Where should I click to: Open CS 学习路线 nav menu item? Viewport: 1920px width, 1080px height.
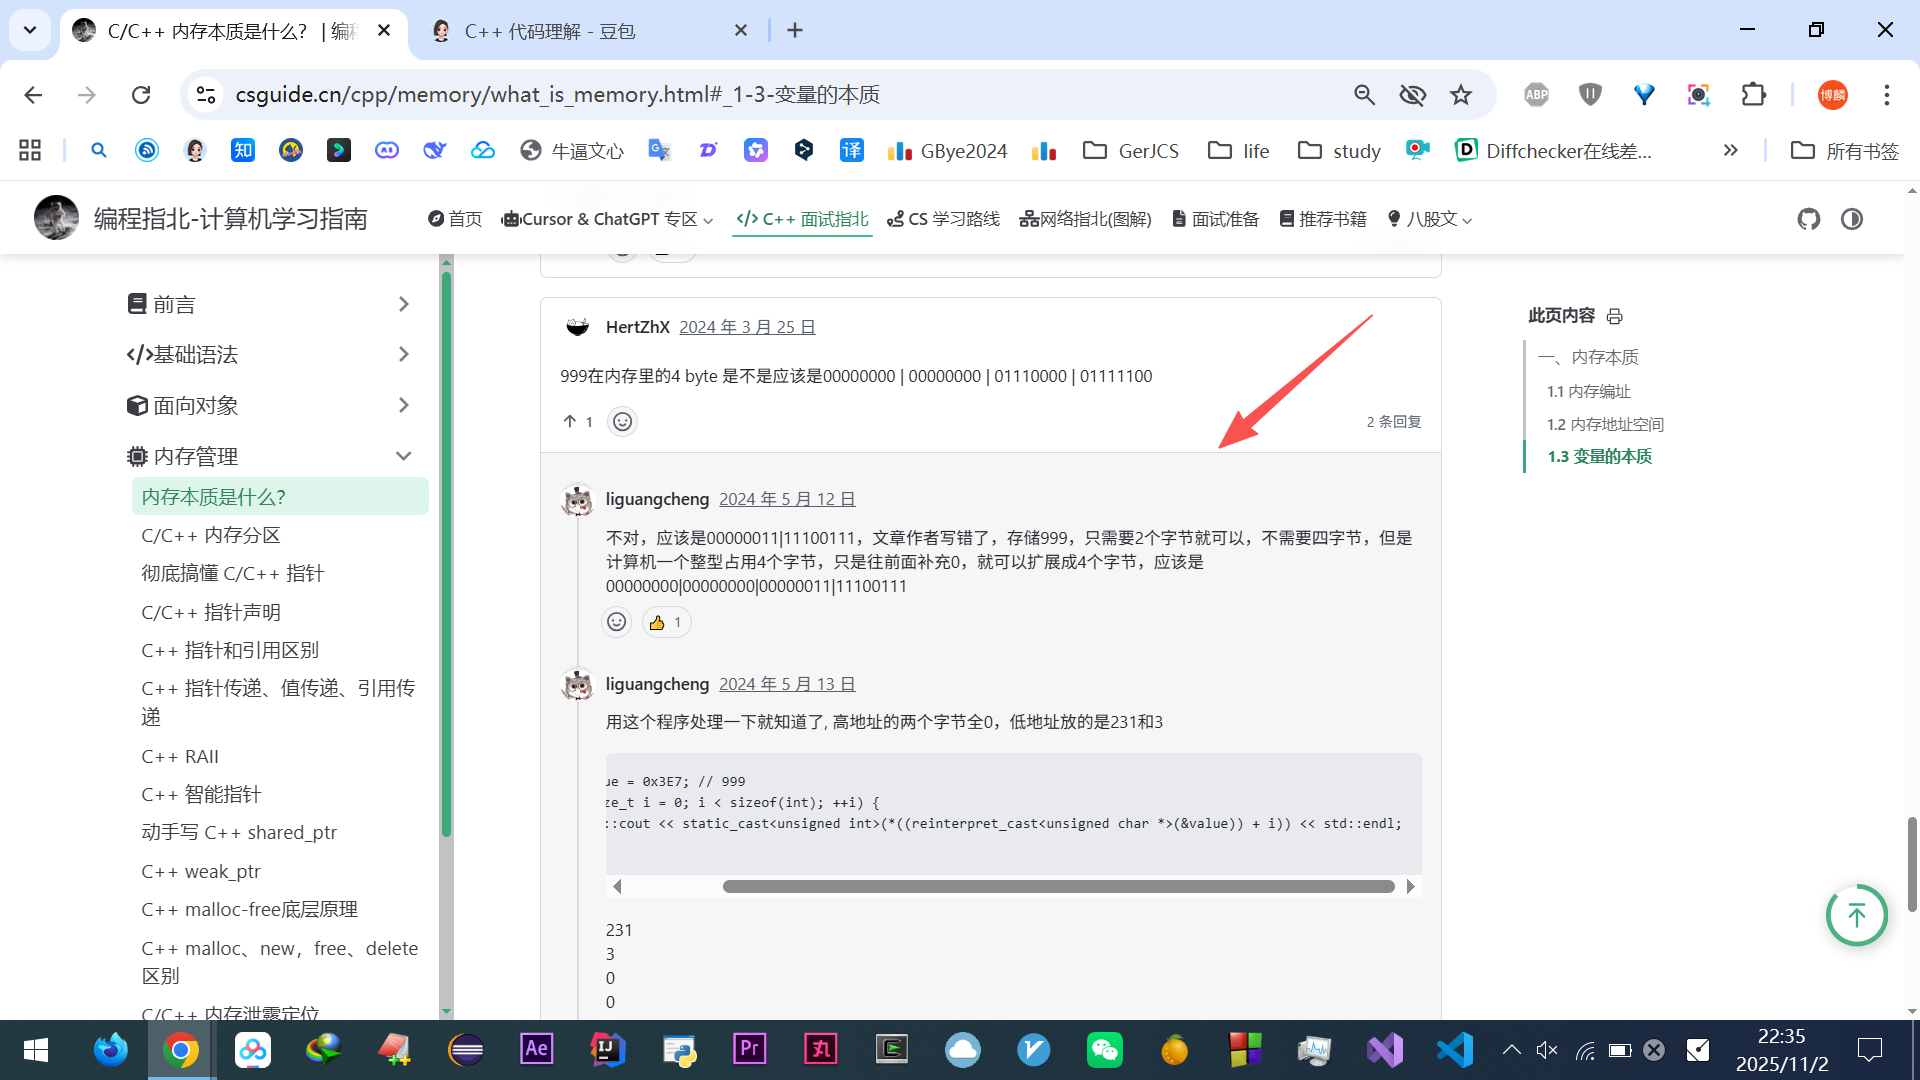coord(943,219)
